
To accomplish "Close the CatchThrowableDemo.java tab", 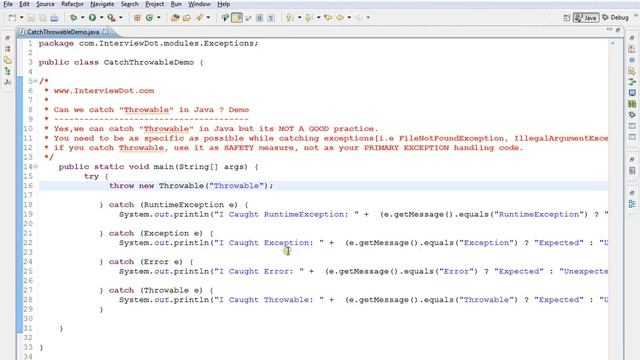I will pos(106,31).
